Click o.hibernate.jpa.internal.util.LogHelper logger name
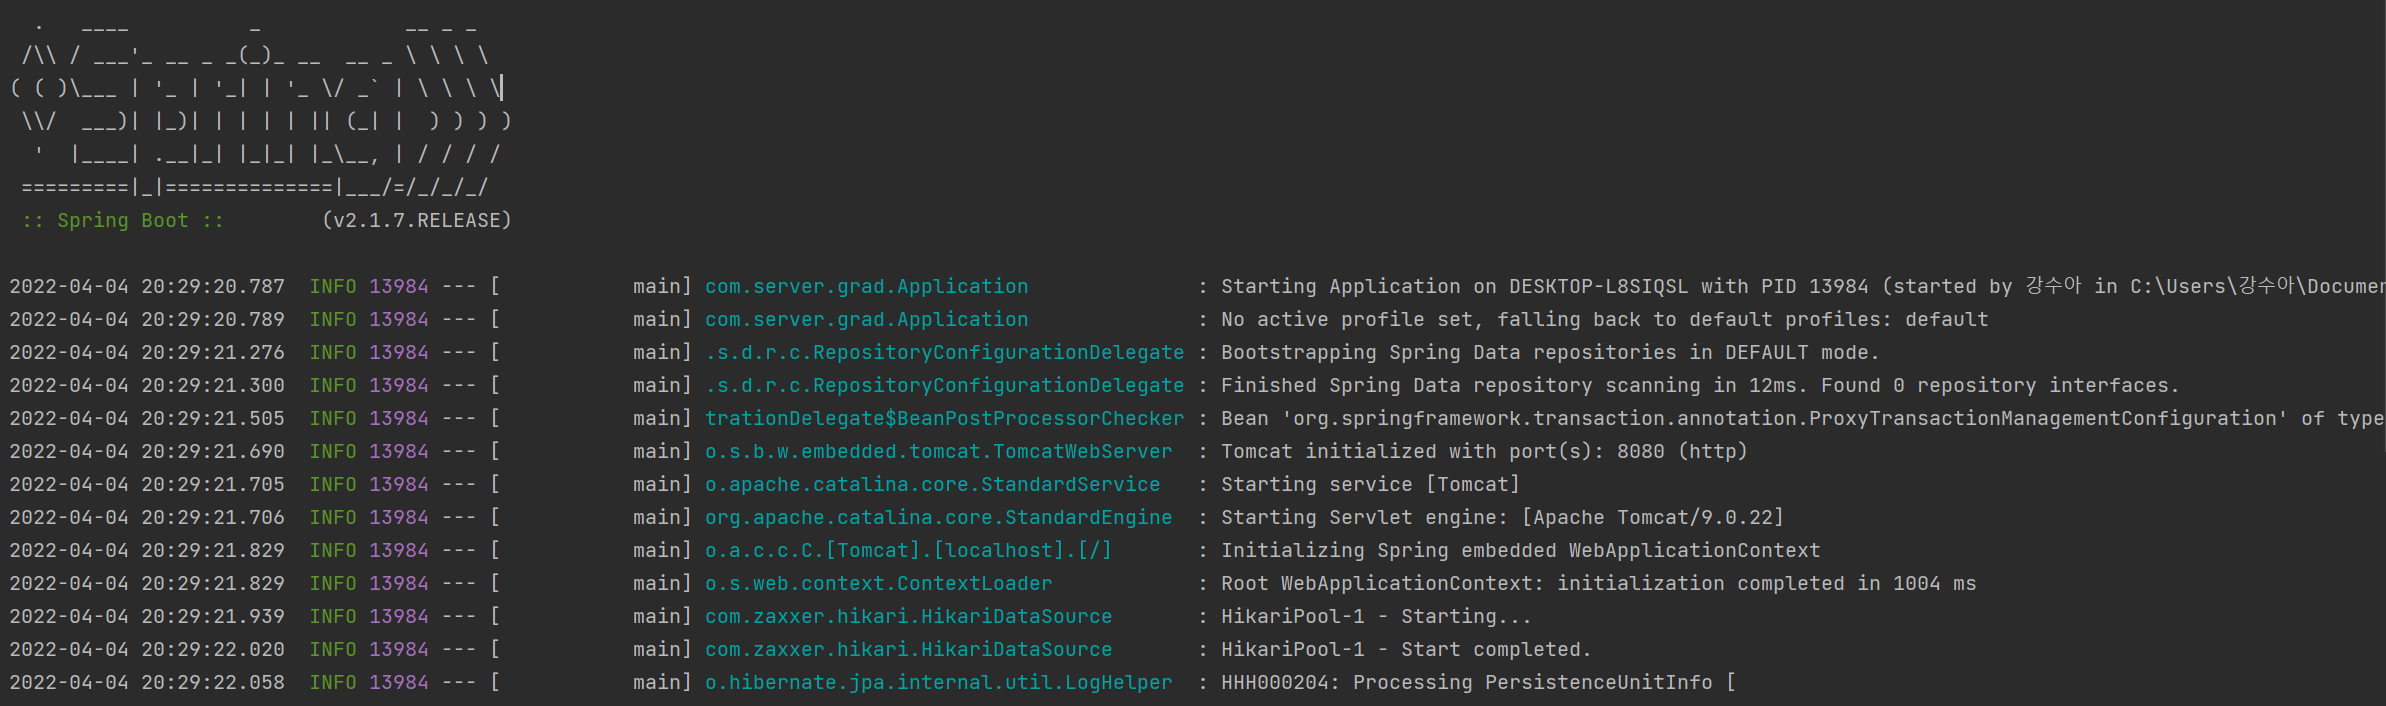2386x706 pixels. (x=939, y=682)
